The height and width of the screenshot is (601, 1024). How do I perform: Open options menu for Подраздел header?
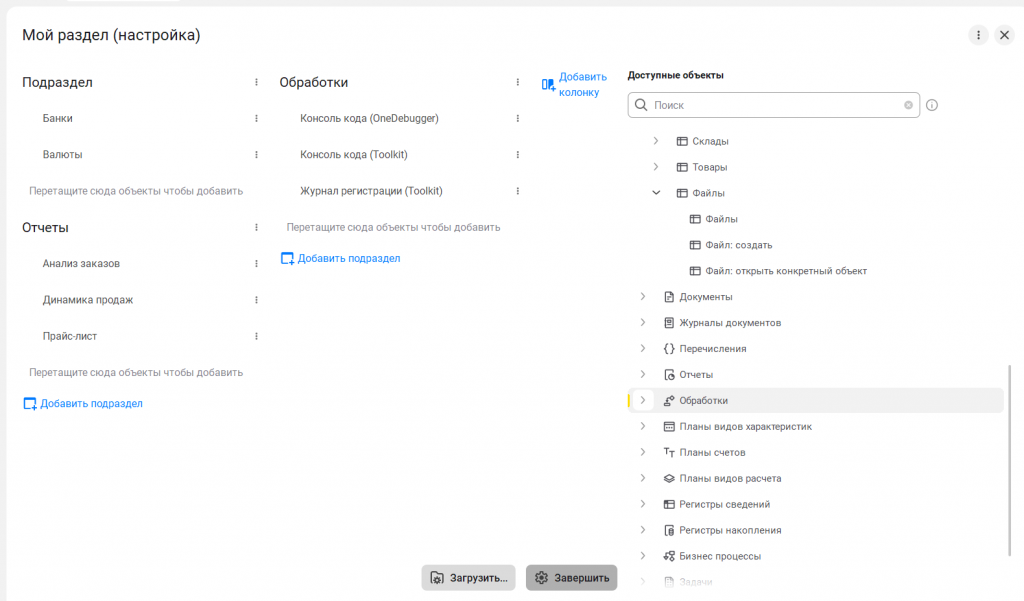tap(256, 83)
